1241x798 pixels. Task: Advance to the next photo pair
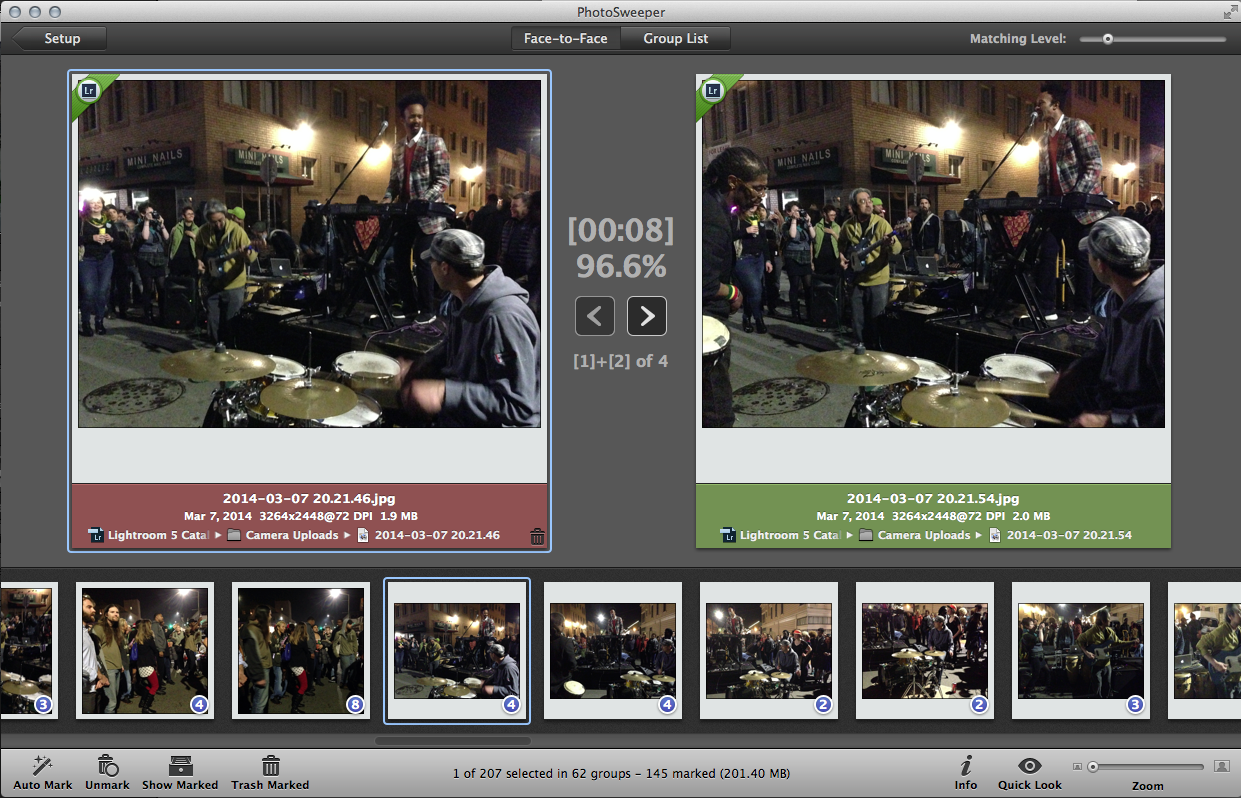647,316
